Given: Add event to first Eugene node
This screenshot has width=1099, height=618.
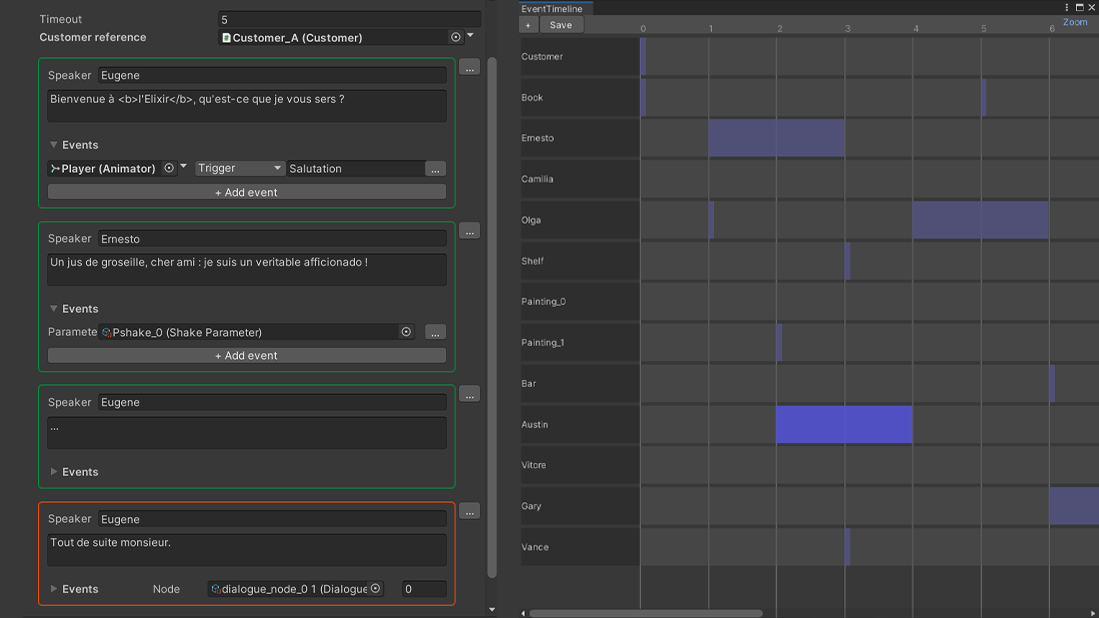Looking at the screenshot, I should coord(247,192).
